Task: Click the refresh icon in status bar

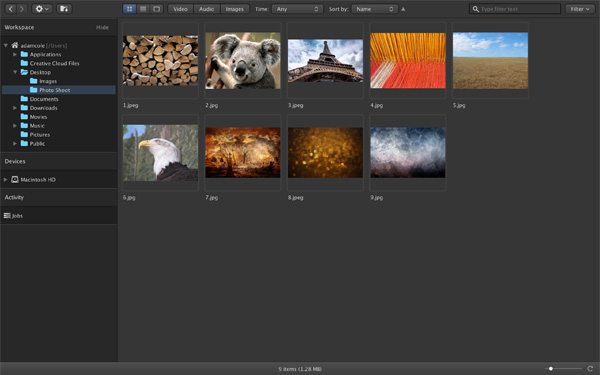Action: click(x=590, y=368)
